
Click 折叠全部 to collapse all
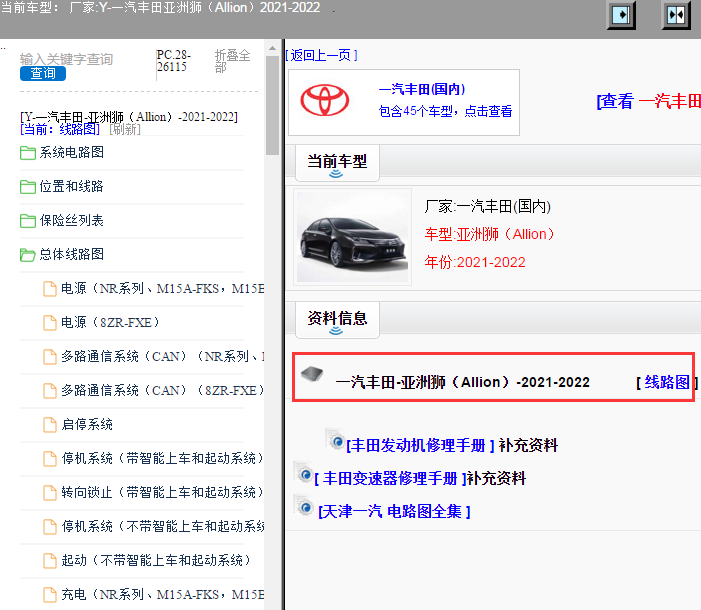(232, 61)
